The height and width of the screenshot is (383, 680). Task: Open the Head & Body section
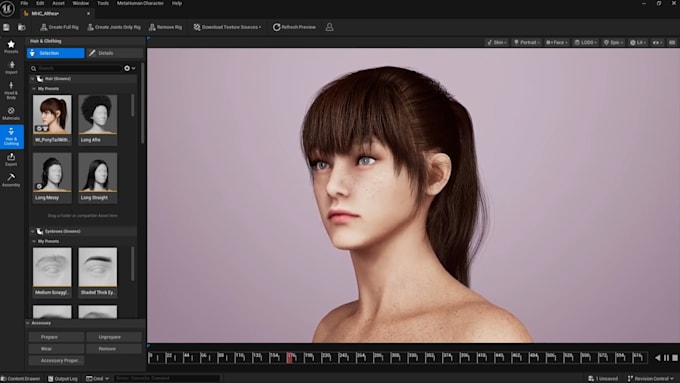click(x=11, y=90)
